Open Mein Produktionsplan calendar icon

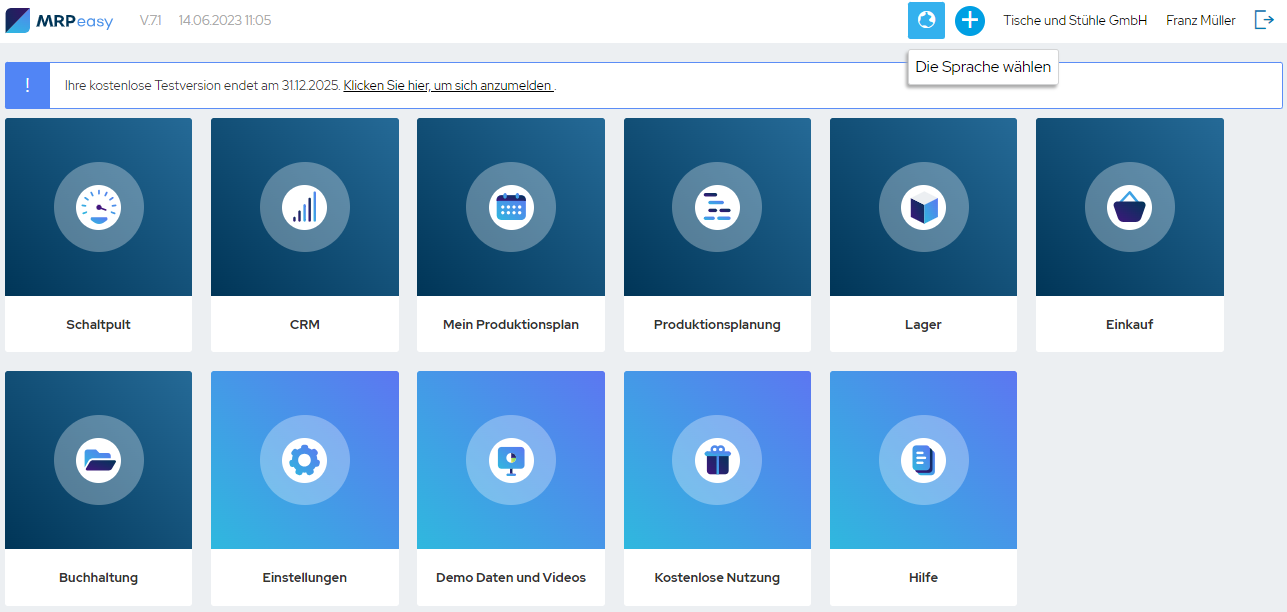point(511,207)
